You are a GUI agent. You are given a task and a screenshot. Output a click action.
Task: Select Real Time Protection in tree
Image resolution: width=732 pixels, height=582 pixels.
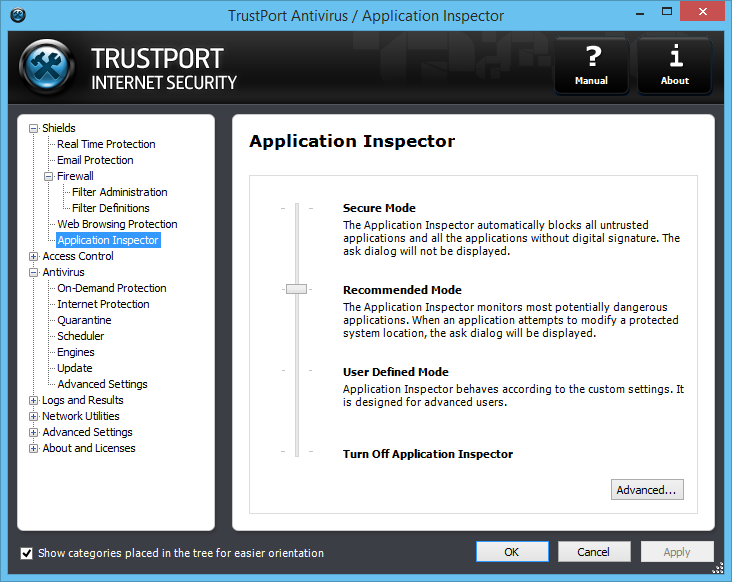pyautogui.click(x=106, y=144)
